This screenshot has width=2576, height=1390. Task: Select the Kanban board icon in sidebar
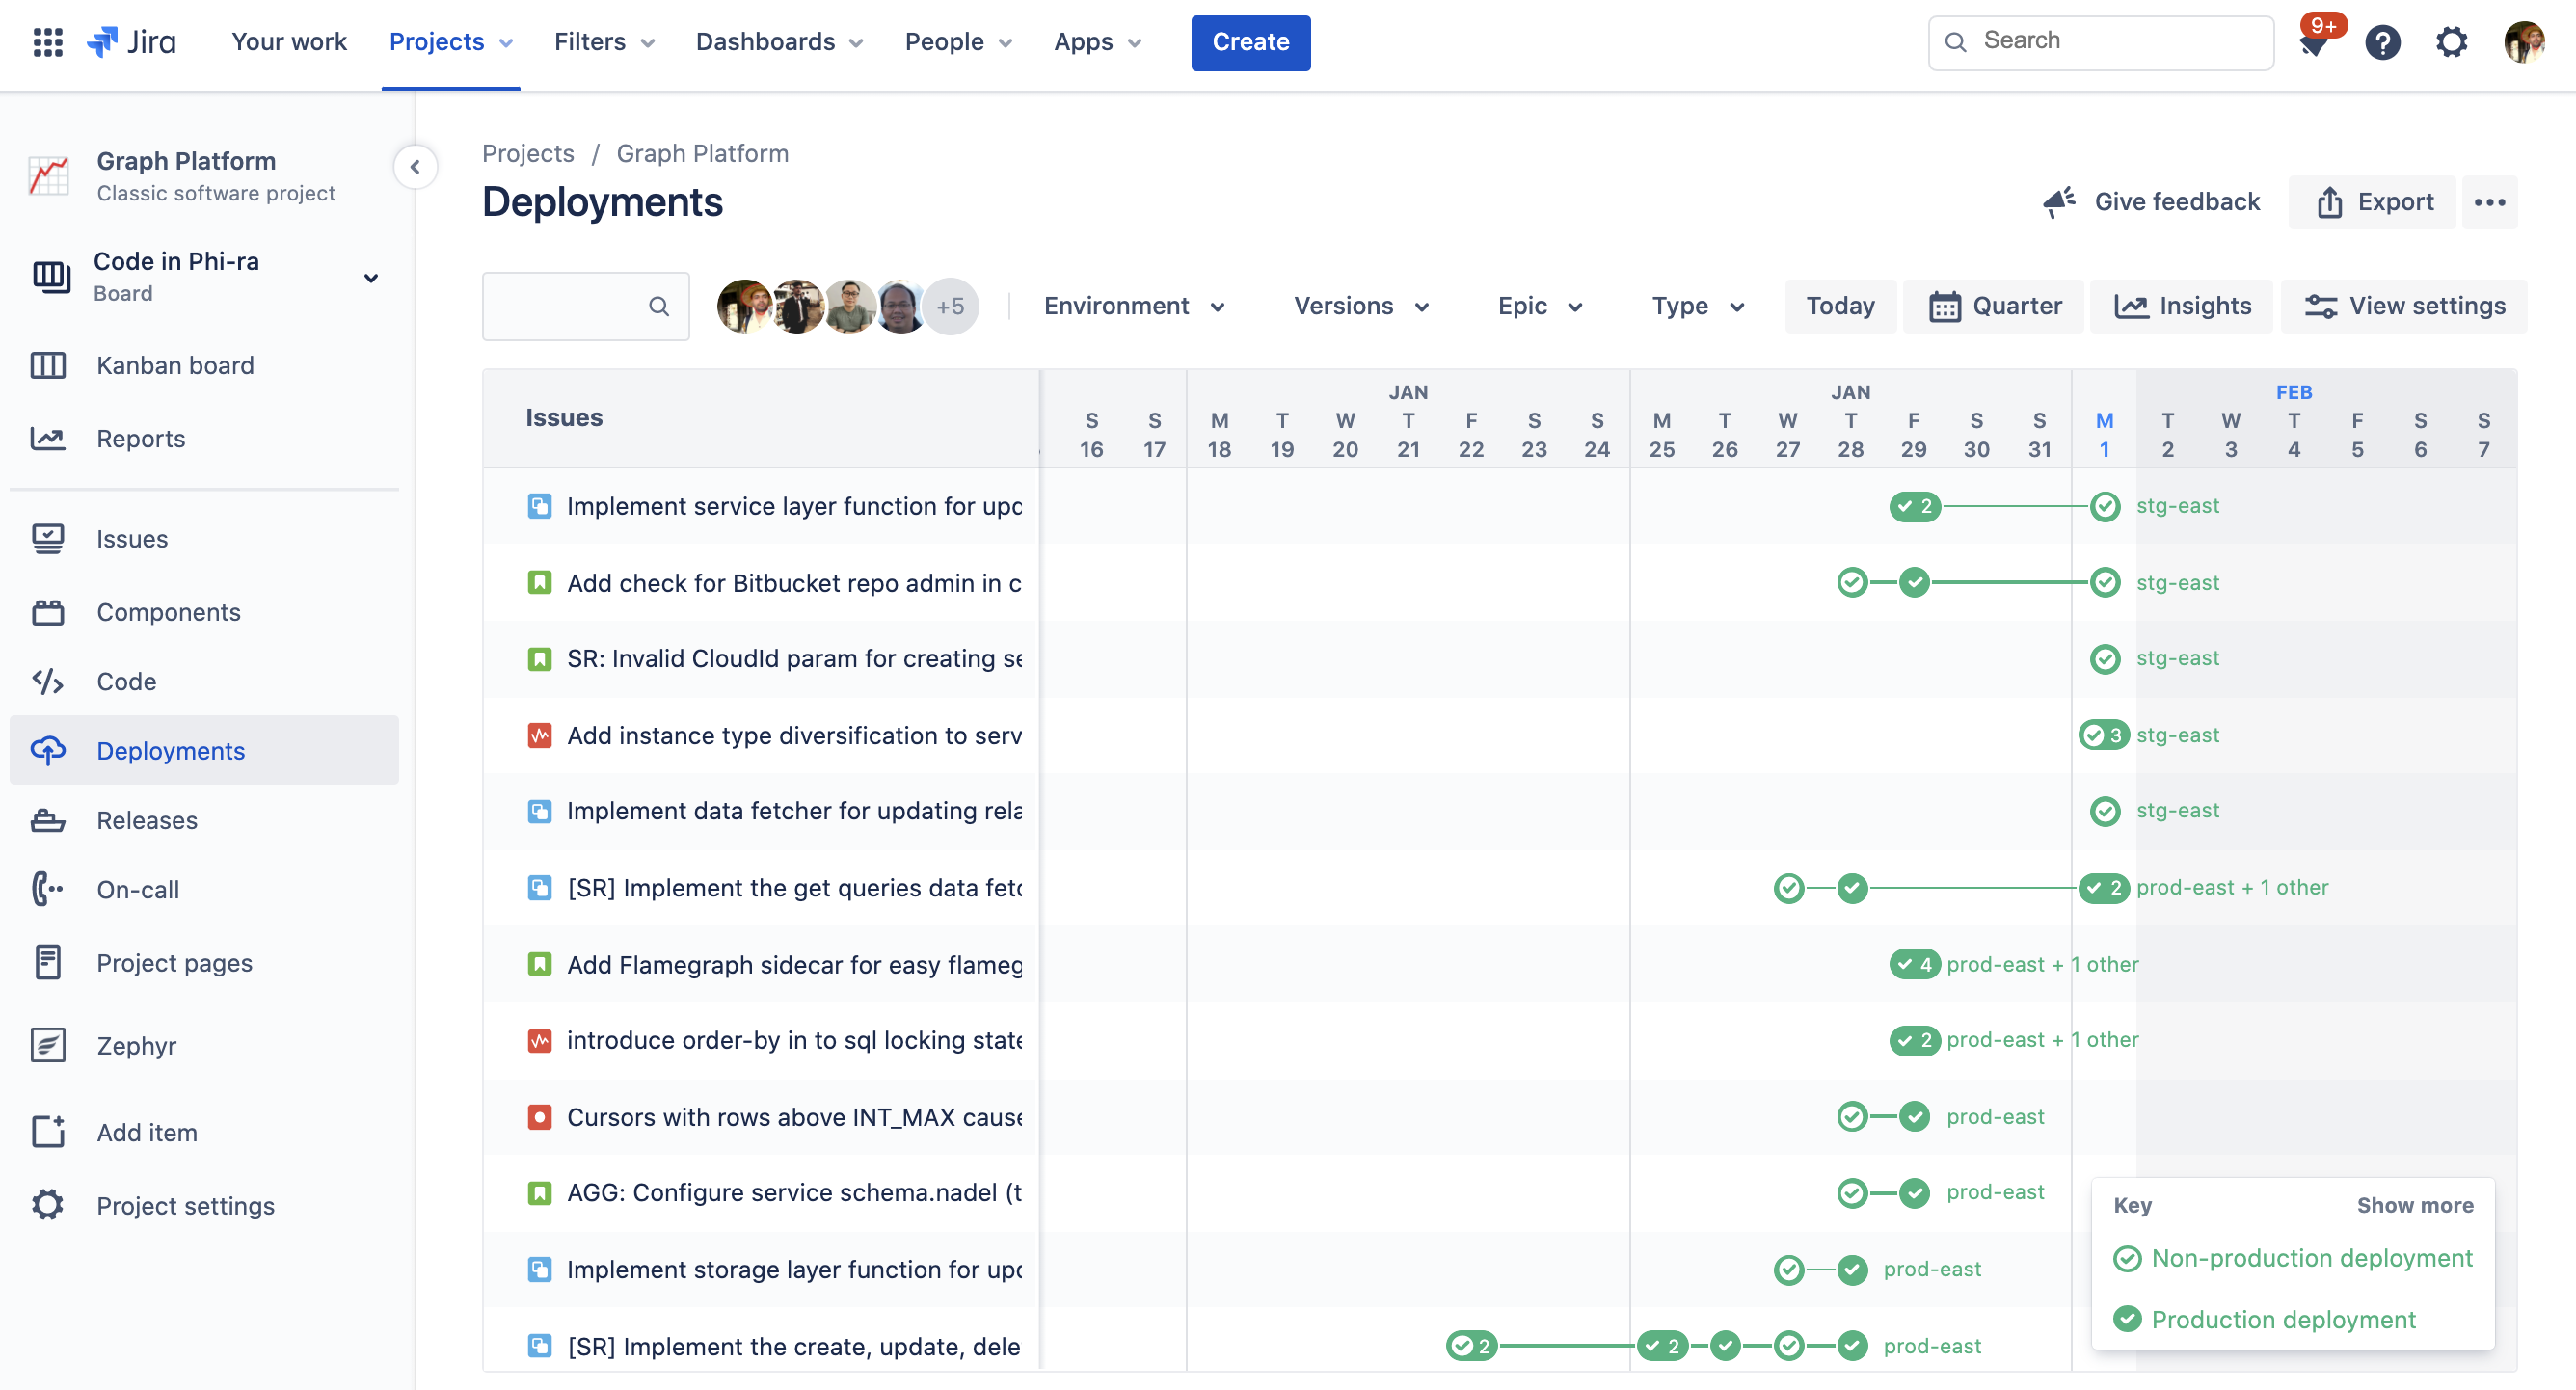(x=48, y=365)
